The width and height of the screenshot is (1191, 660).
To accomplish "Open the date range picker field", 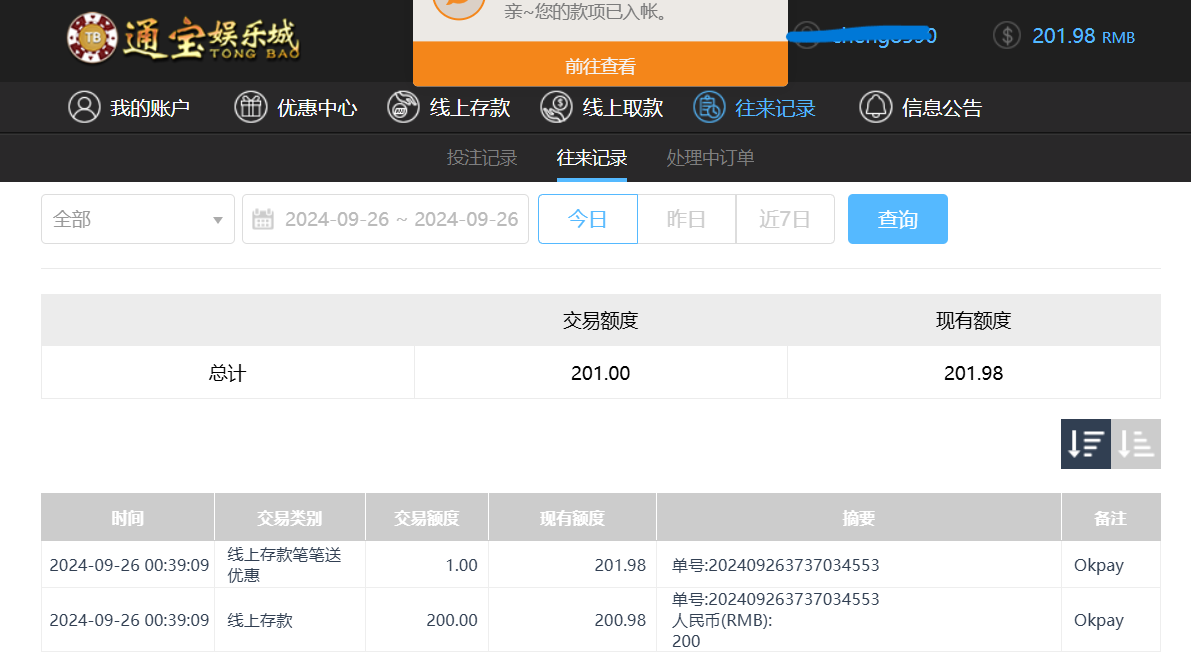I will pyautogui.click(x=400, y=219).
